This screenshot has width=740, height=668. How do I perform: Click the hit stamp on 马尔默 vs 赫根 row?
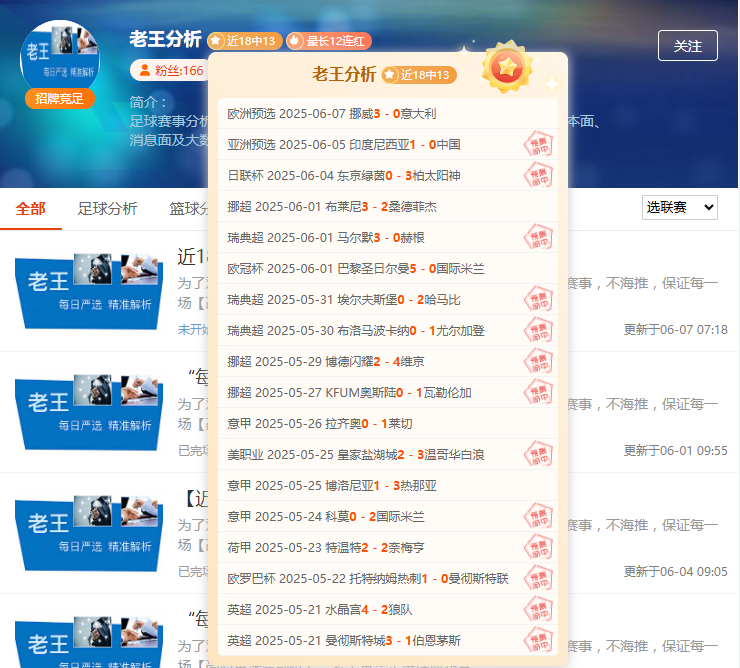pyautogui.click(x=538, y=237)
